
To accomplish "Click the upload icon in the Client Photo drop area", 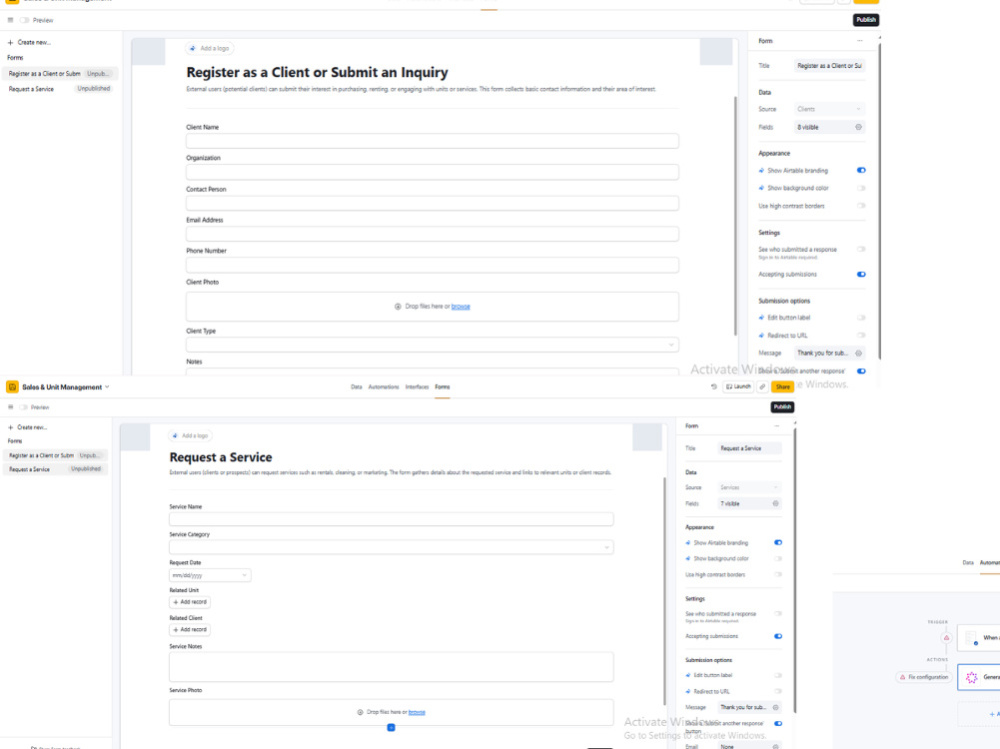I will click(398, 307).
